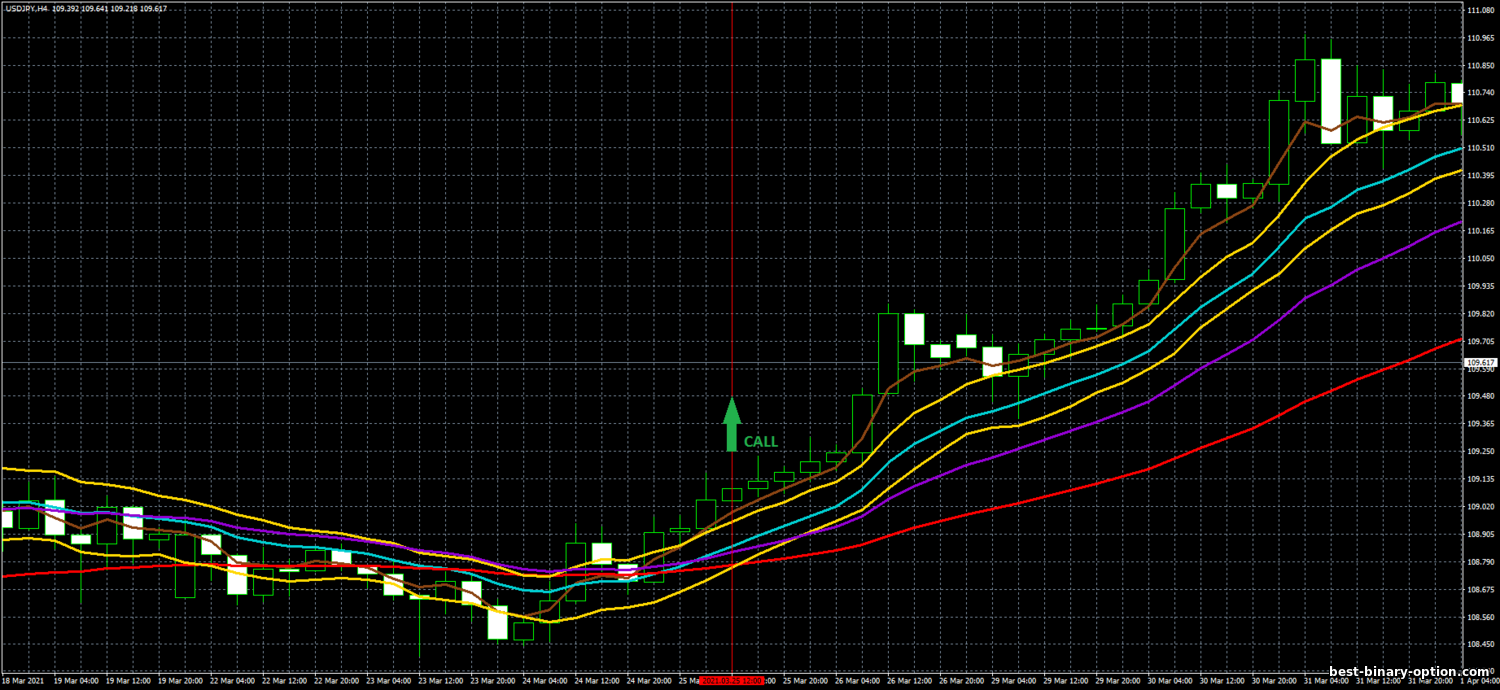Click the 111.080 price axis label
This screenshot has width=1500, height=690.
(x=1479, y=10)
